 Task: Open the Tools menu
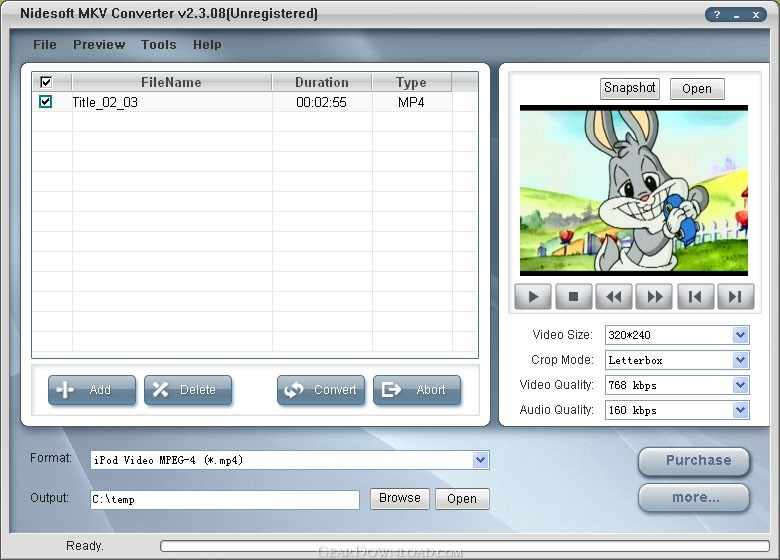159,45
